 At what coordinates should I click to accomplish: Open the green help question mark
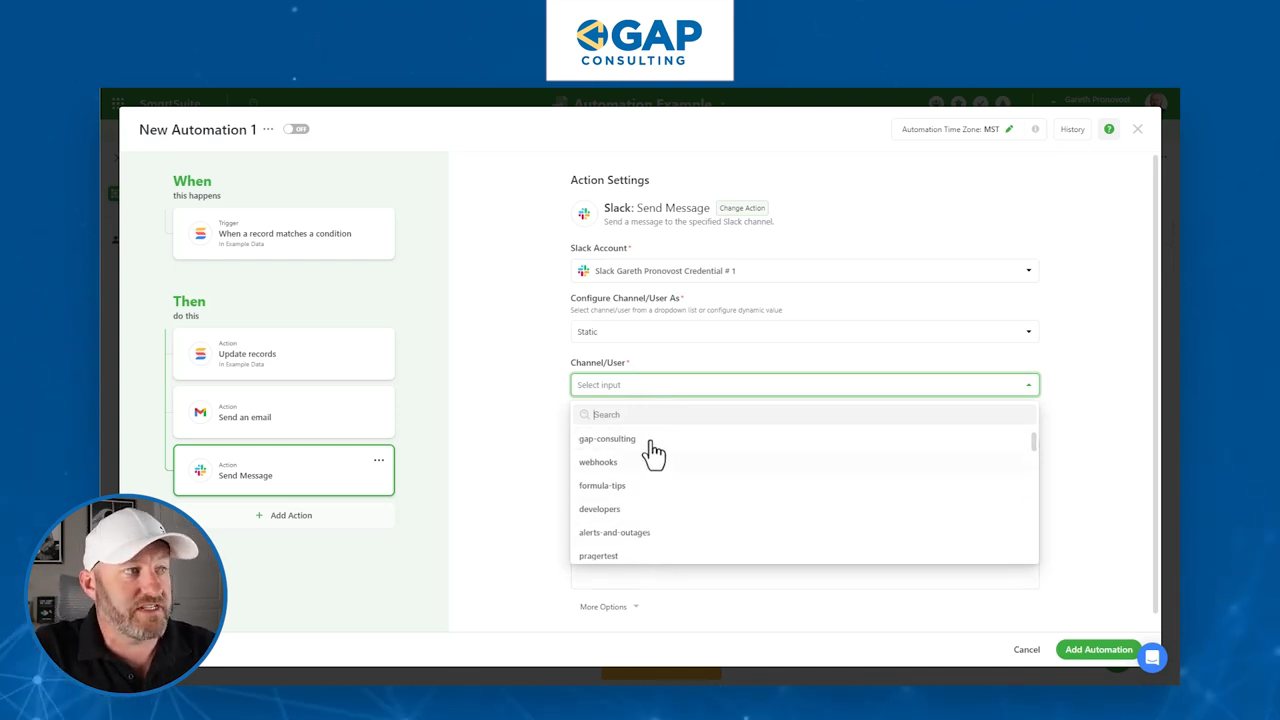coord(1109,129)
